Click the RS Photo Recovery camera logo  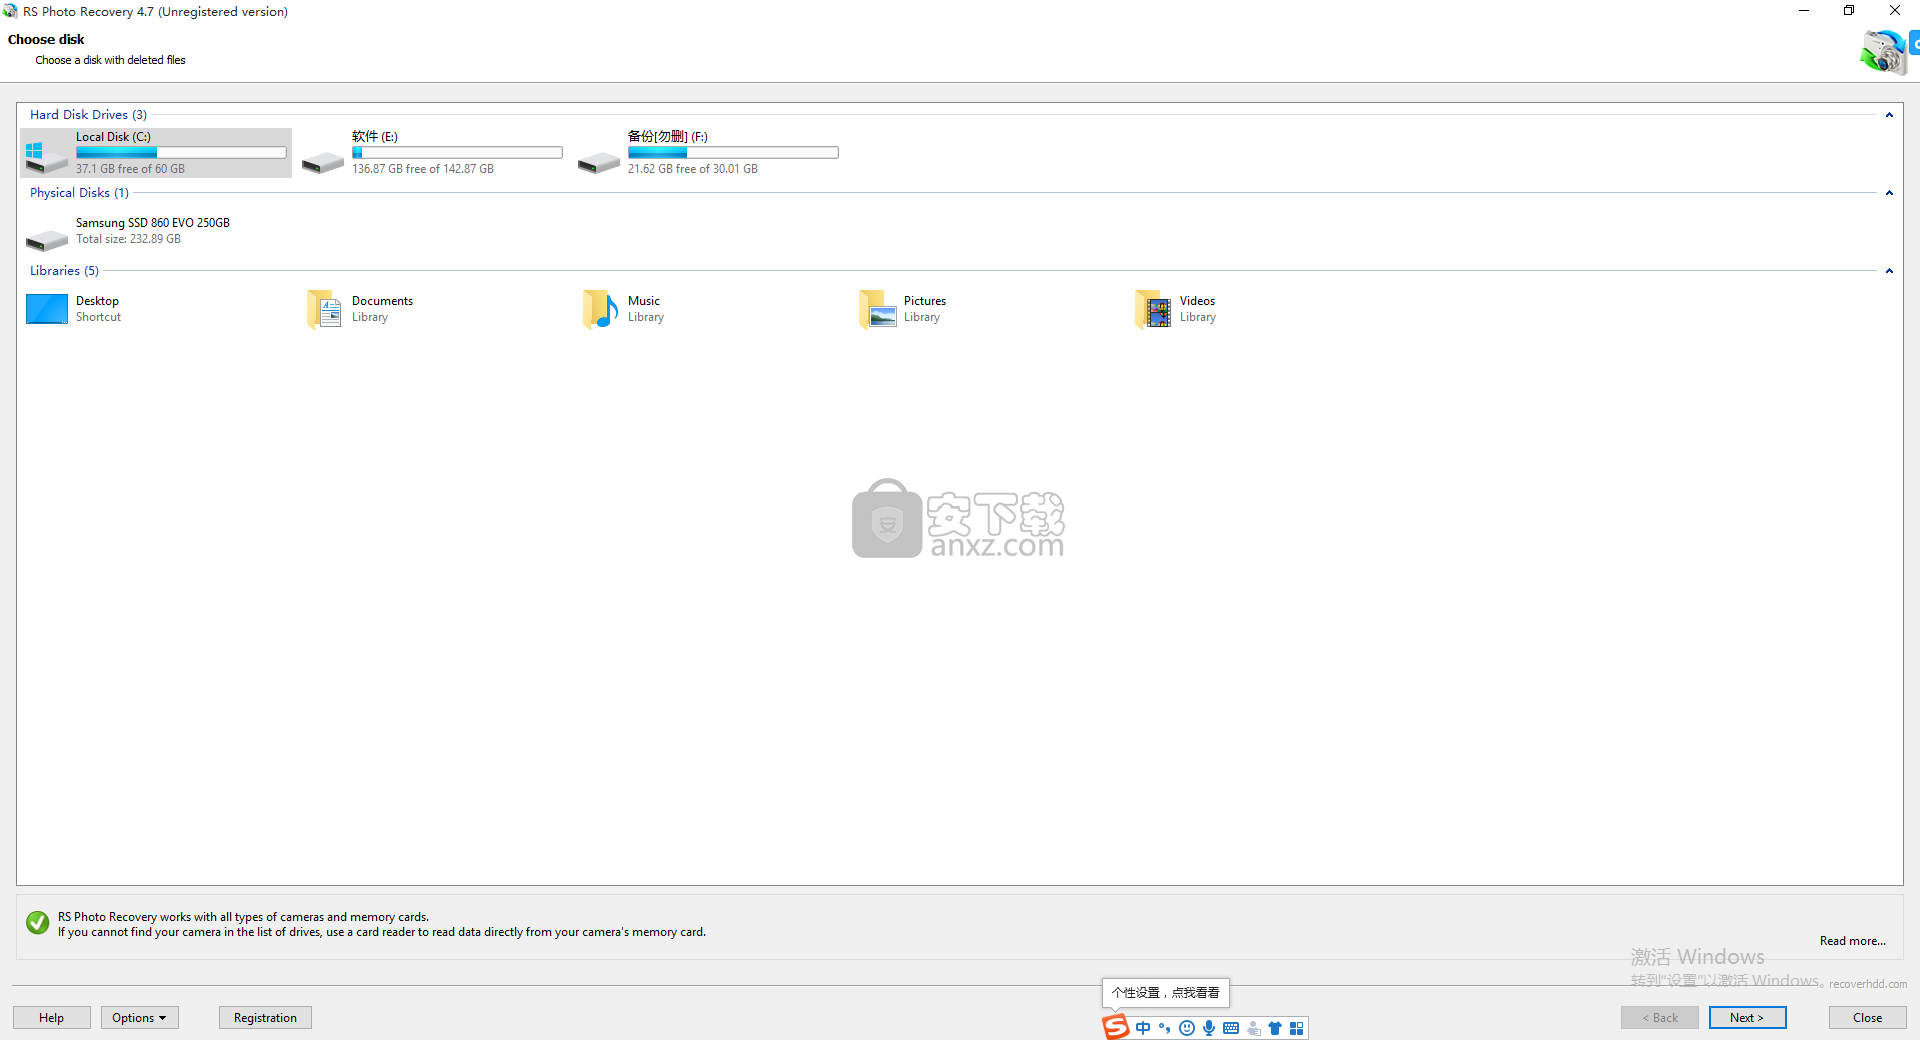pyautogui.click(x=1883, y=52)
